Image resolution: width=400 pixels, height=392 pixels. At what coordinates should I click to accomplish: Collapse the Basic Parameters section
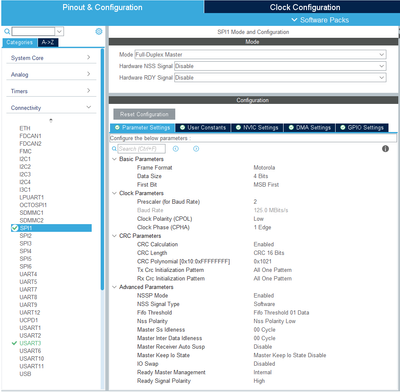(x=114, y=159)
